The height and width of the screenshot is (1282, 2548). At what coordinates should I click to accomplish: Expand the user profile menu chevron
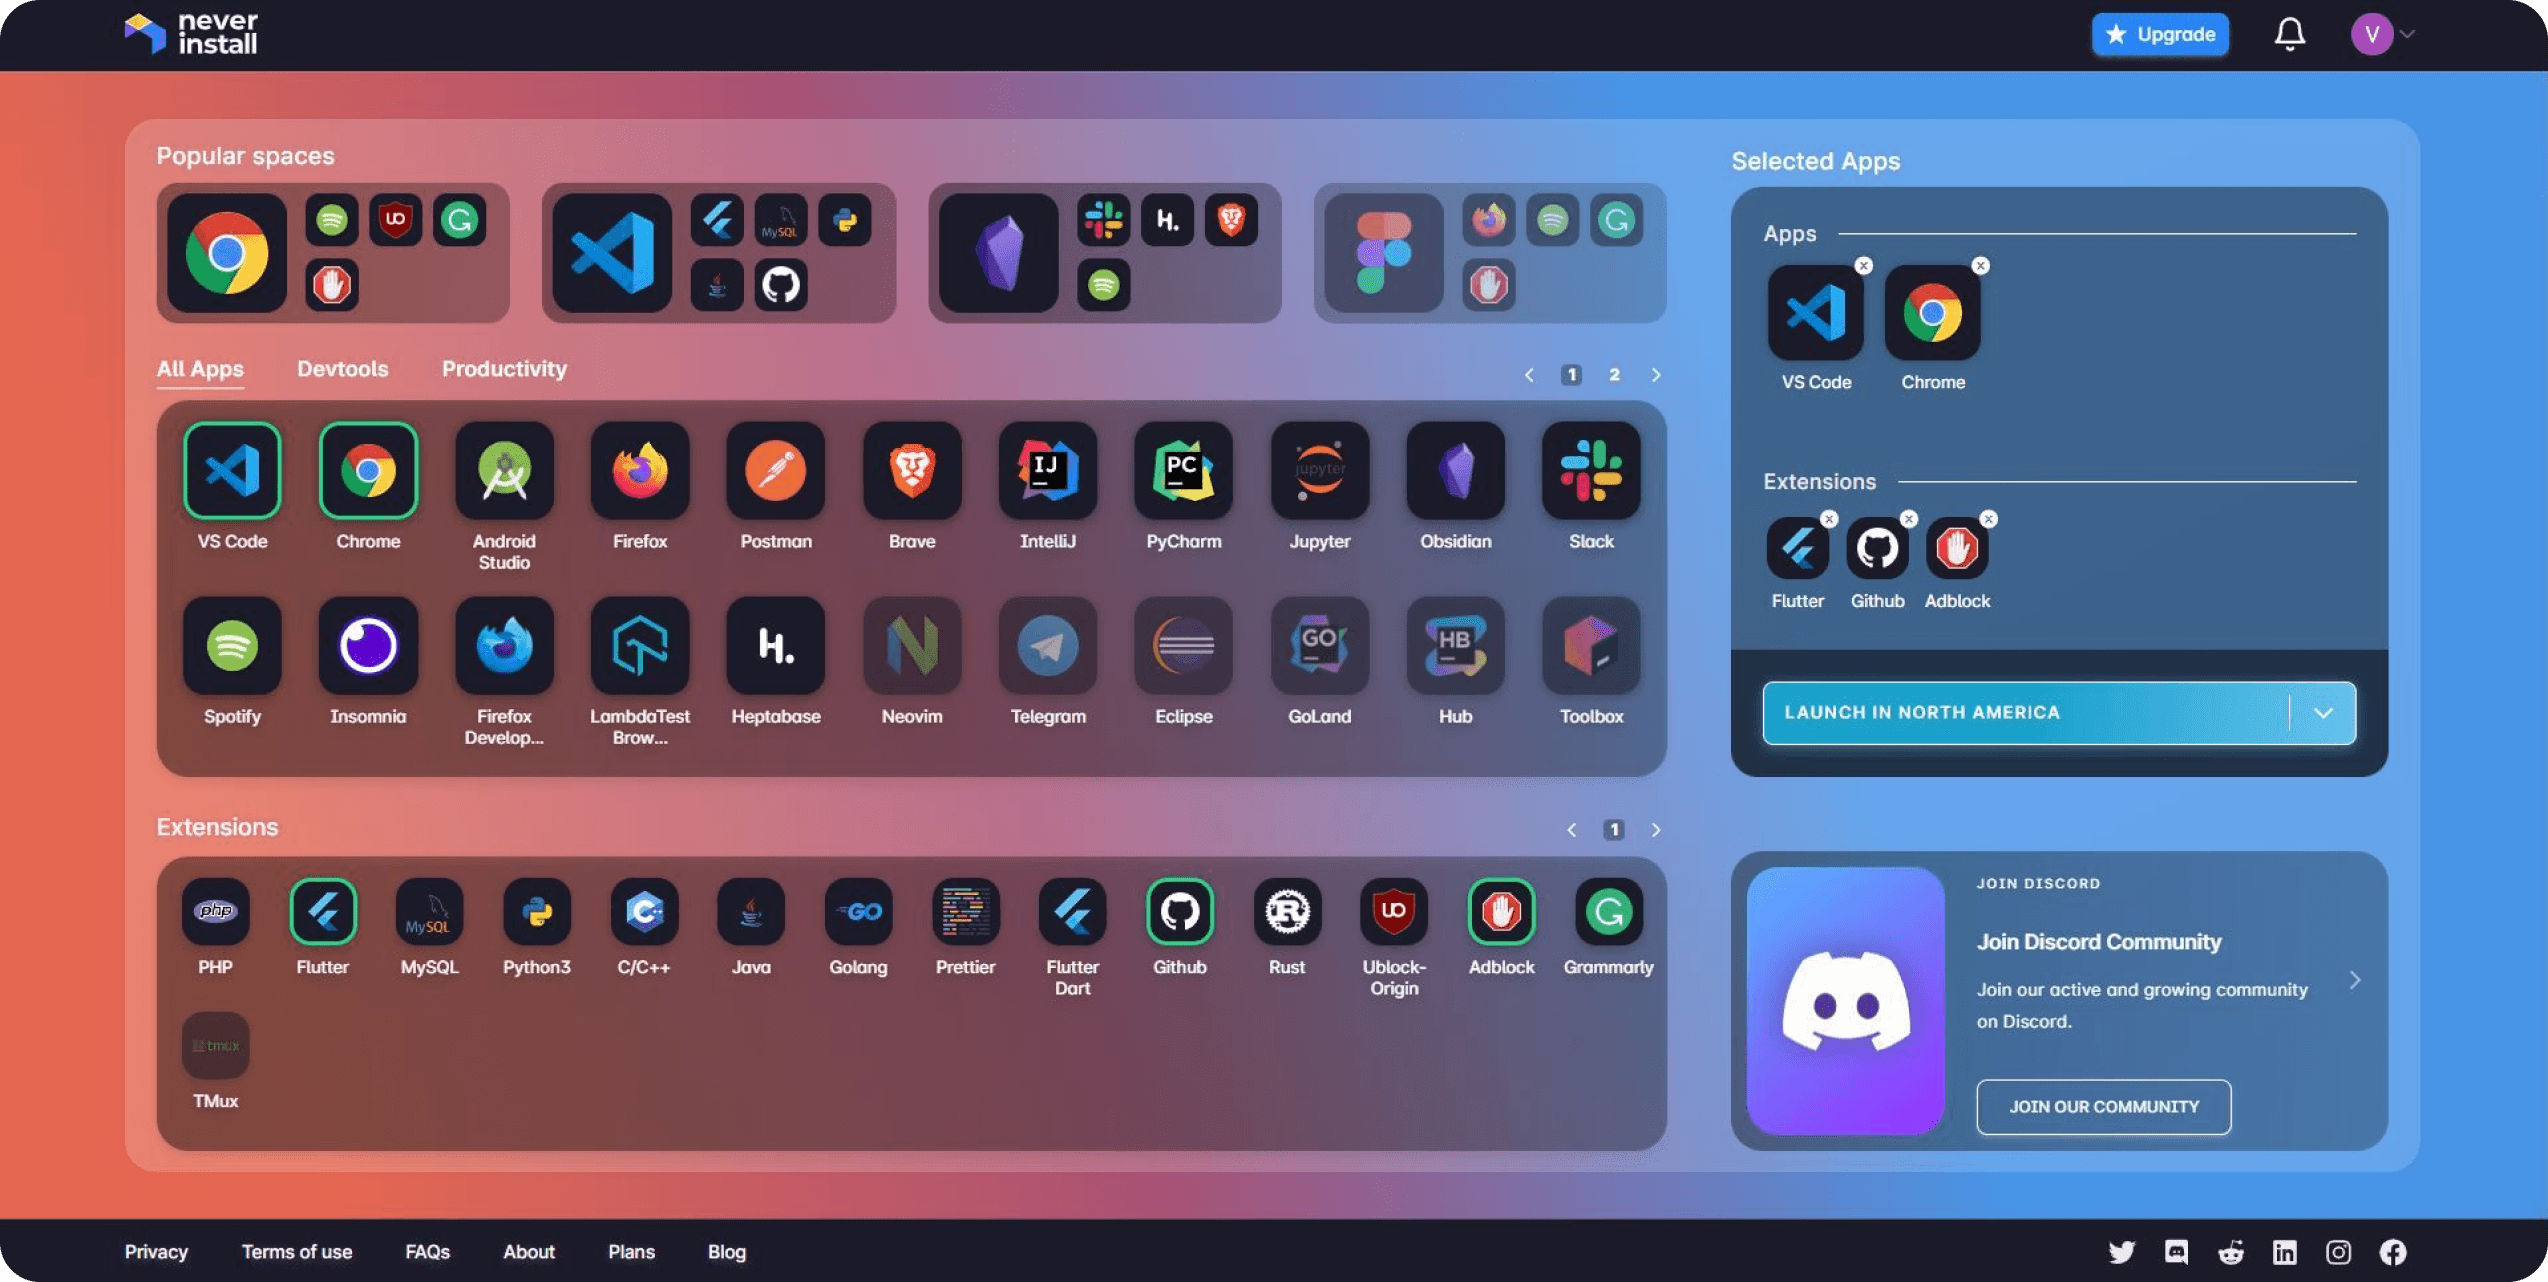(2408, 34)
